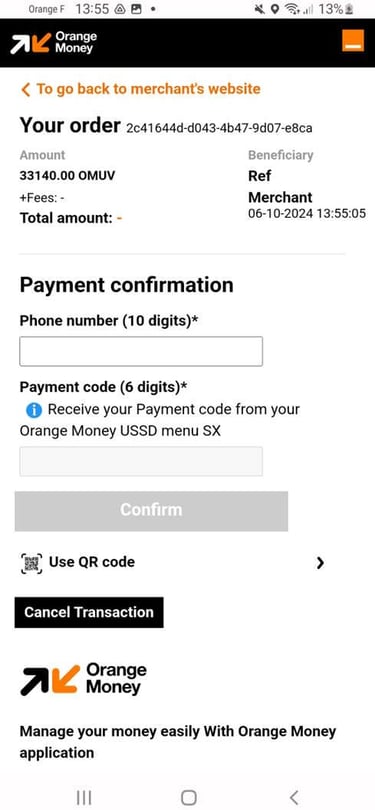Tap the Android home navigation button
Viewport: 375px width, 810px height.
[189, 797]
